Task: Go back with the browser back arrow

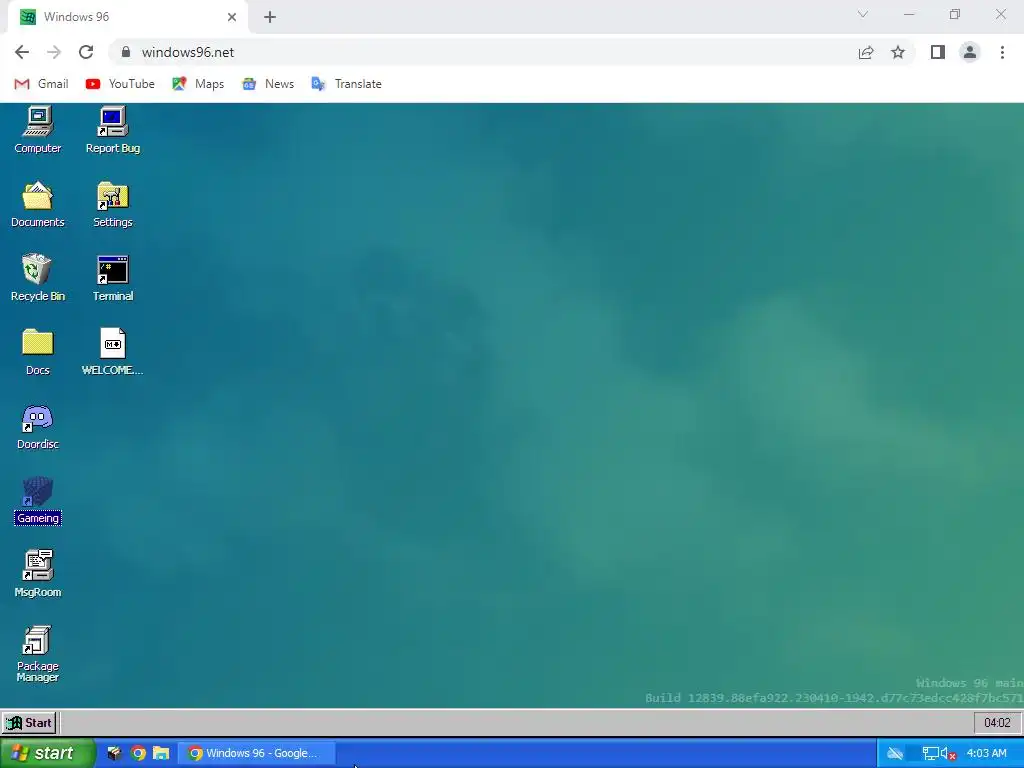Action: [22, 52]
